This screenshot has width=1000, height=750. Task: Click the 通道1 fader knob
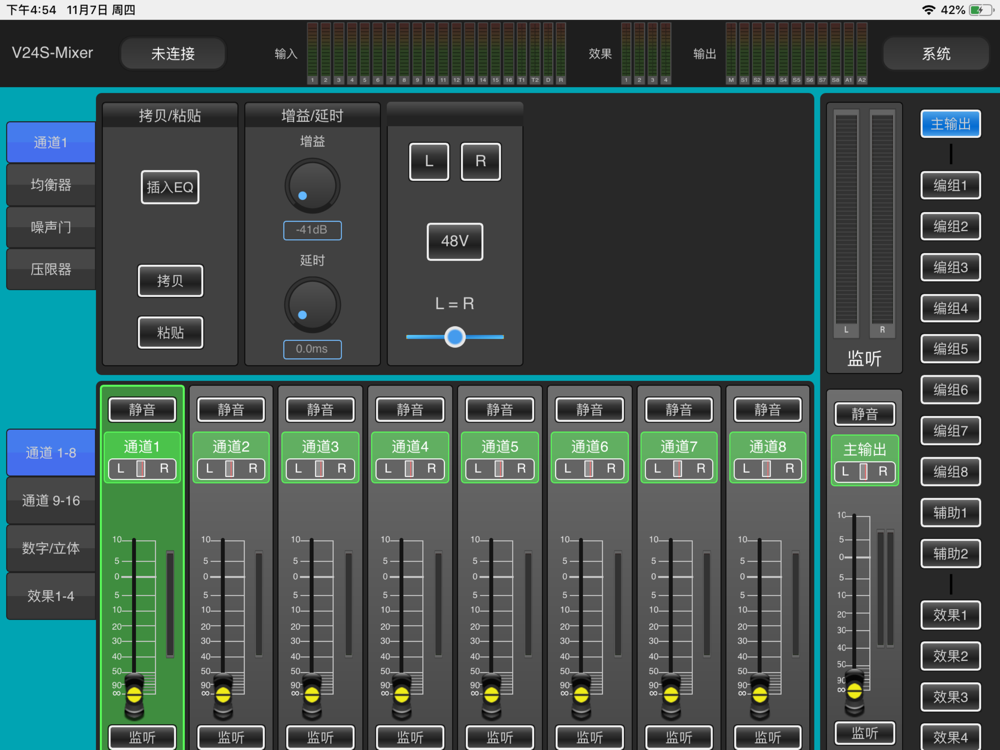tap(134, 694)
